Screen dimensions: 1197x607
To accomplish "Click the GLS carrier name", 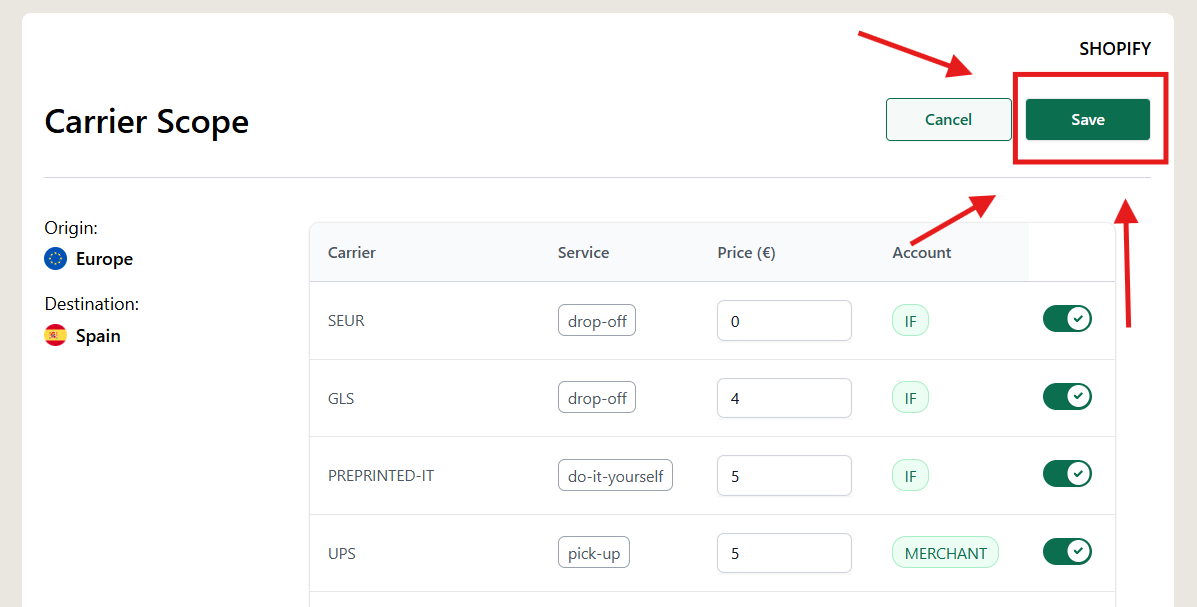I will [340, 398].
